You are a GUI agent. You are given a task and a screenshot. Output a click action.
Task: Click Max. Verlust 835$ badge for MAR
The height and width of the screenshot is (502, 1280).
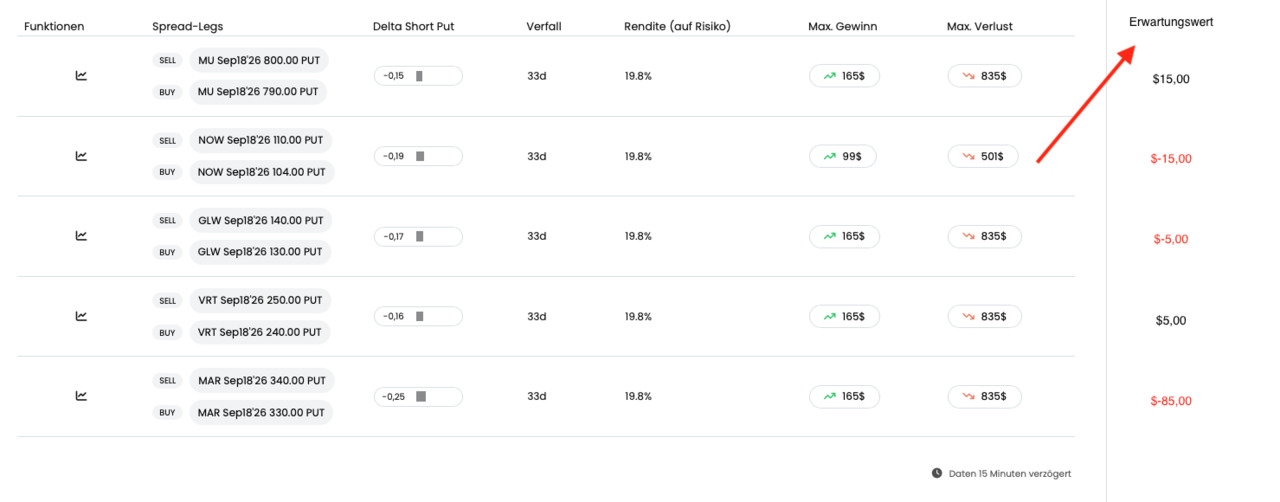click(985, 396)
